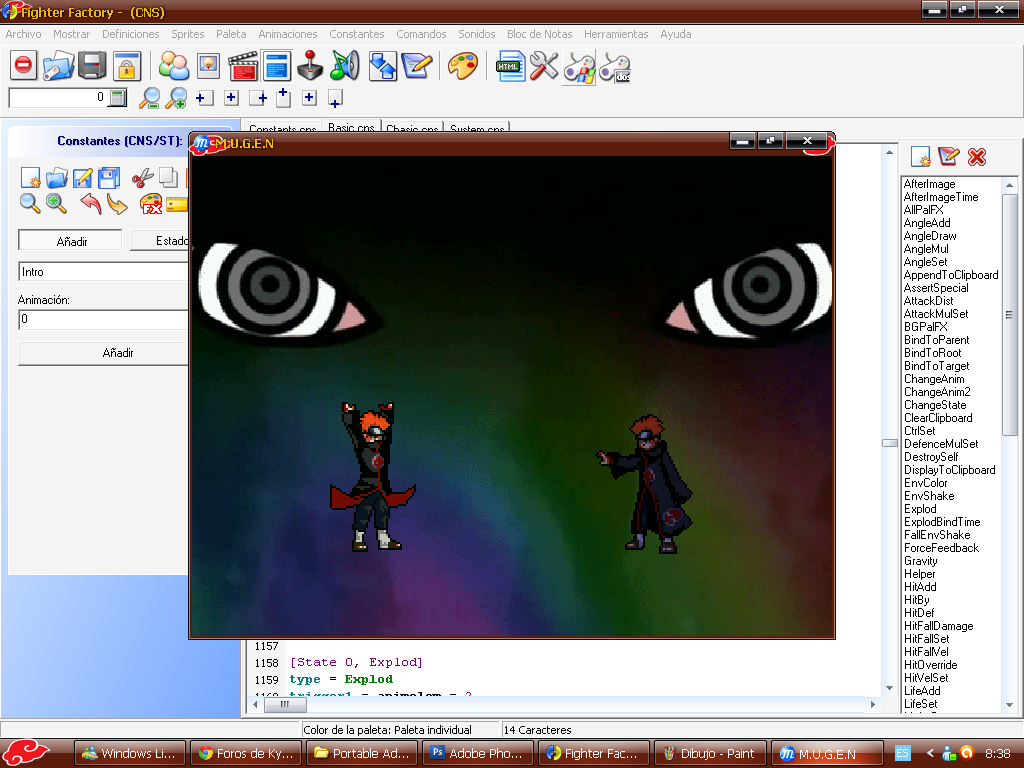The image size is (1024, 768).
Task: Select ChangeState in the controller list
Action: pos(935,405)
